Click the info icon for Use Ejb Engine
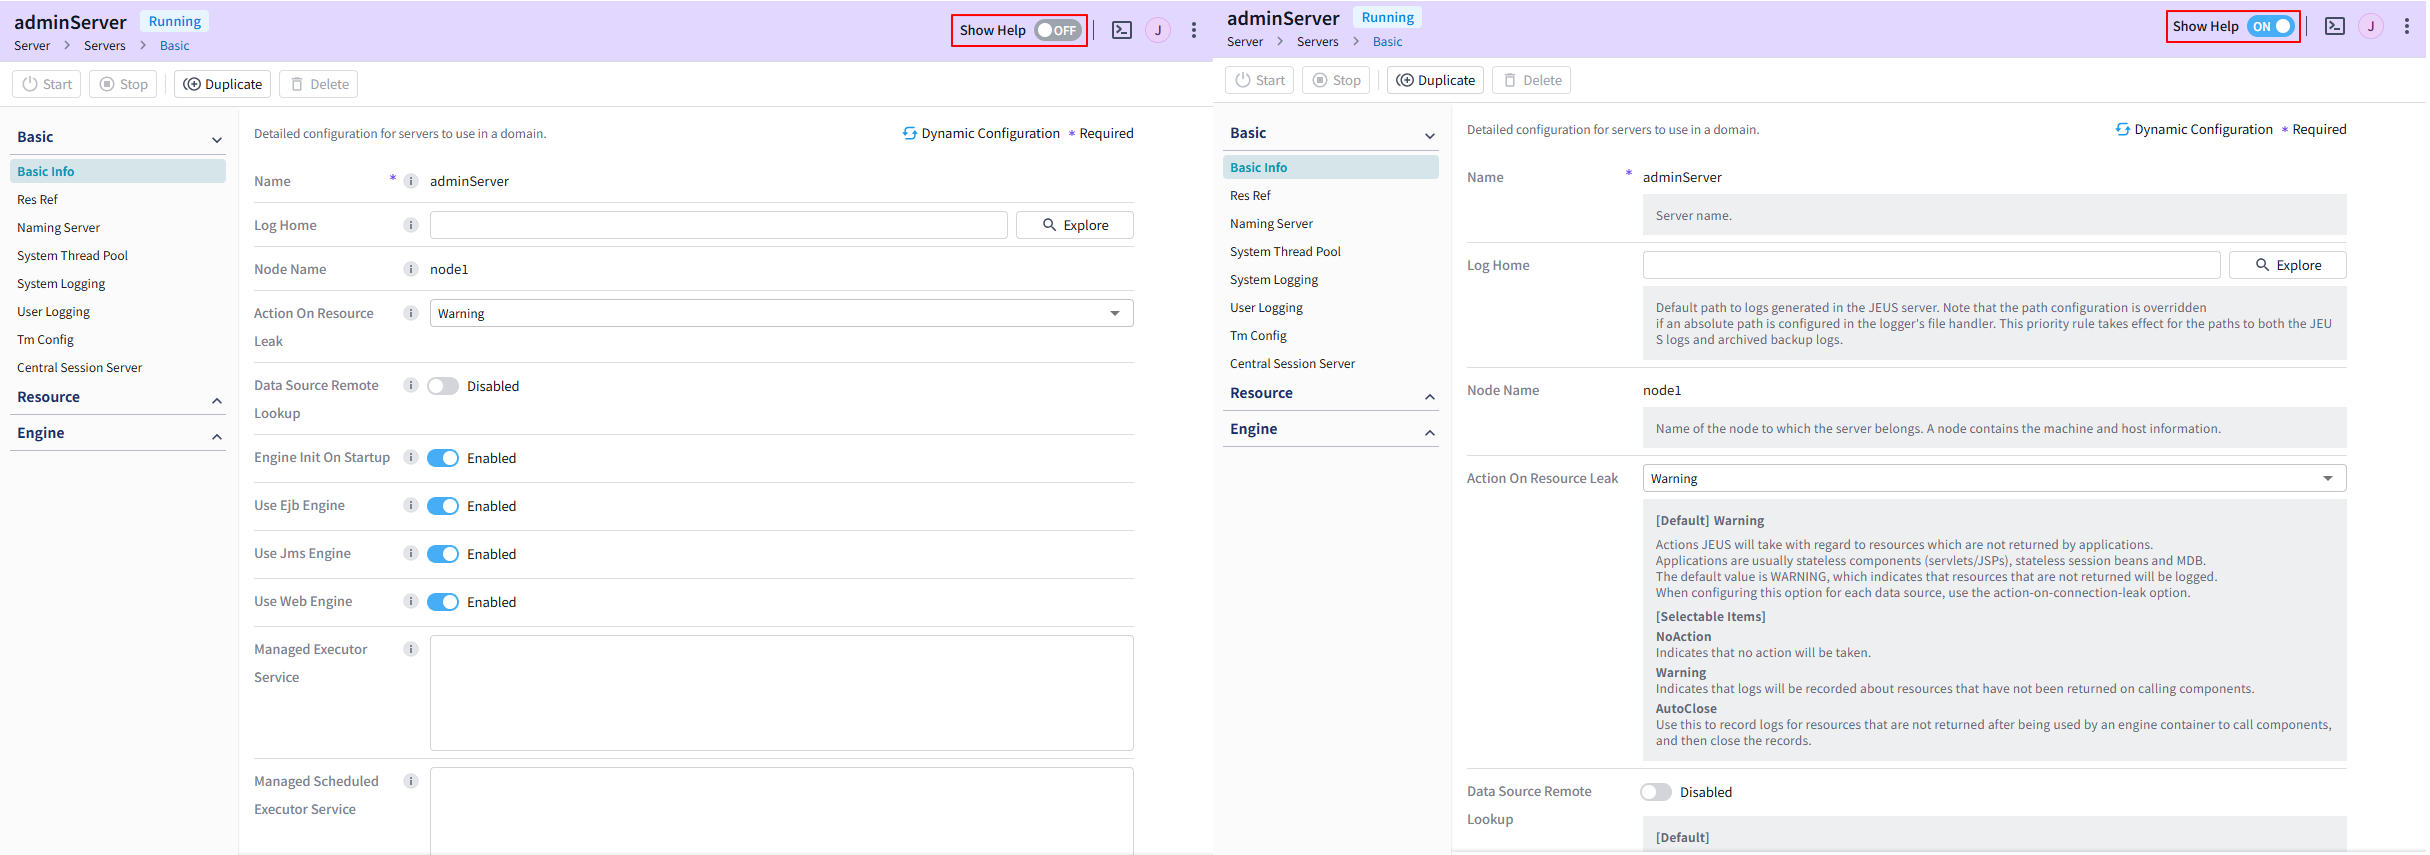2430x855 pixels. point(410,505)
